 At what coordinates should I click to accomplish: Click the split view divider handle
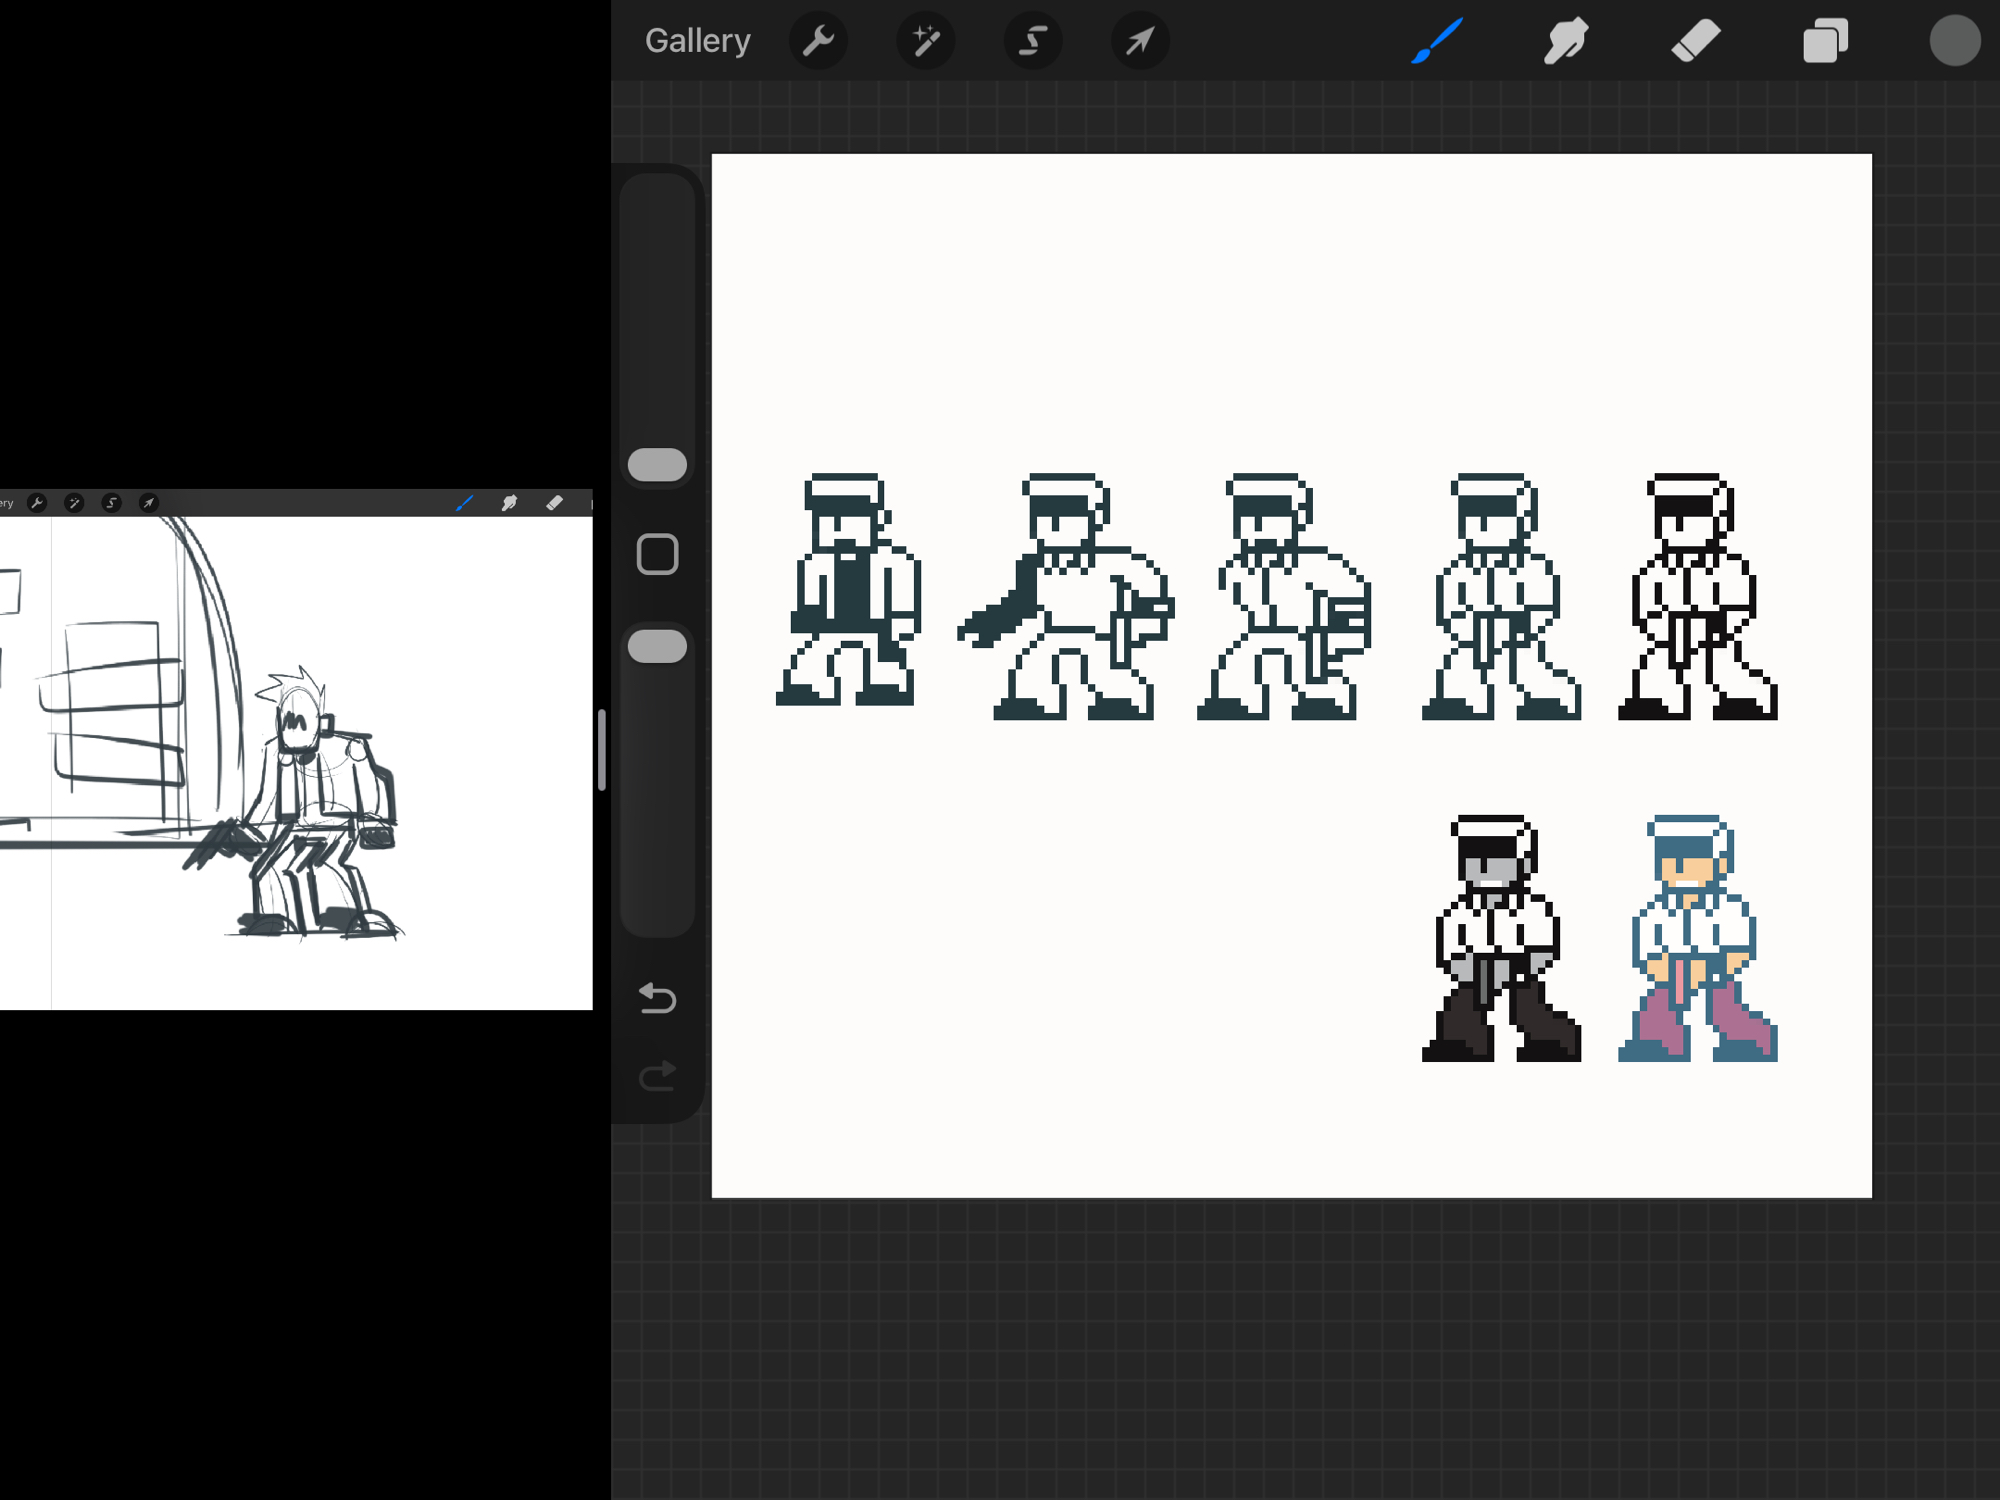[602, 750]
